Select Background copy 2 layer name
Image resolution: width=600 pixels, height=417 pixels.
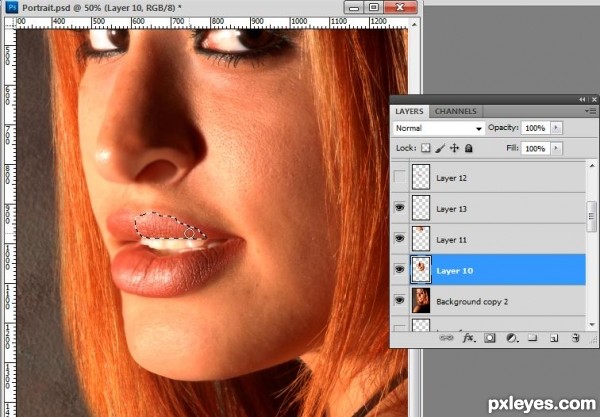pyautogui.click(x=472, y=302)
